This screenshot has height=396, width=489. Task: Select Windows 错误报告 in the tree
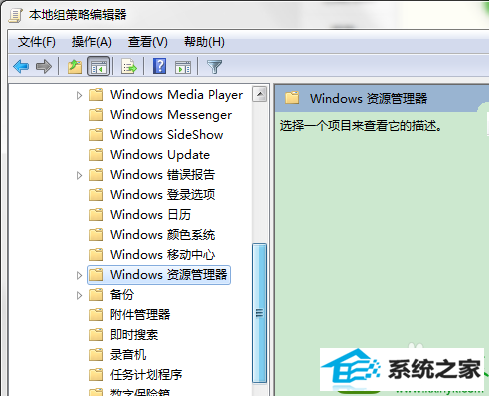pyautogui.click(x=162, y=175)
